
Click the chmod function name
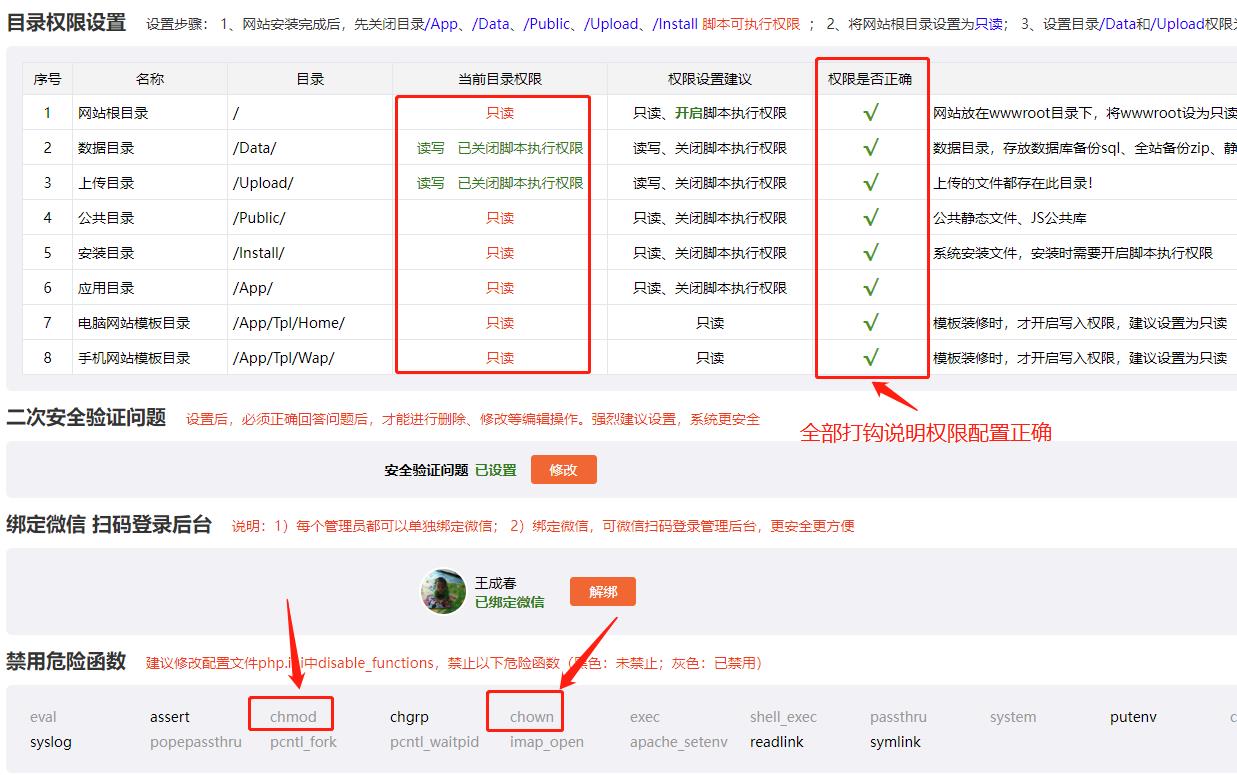pyautogui.click(x=293, y=717)
